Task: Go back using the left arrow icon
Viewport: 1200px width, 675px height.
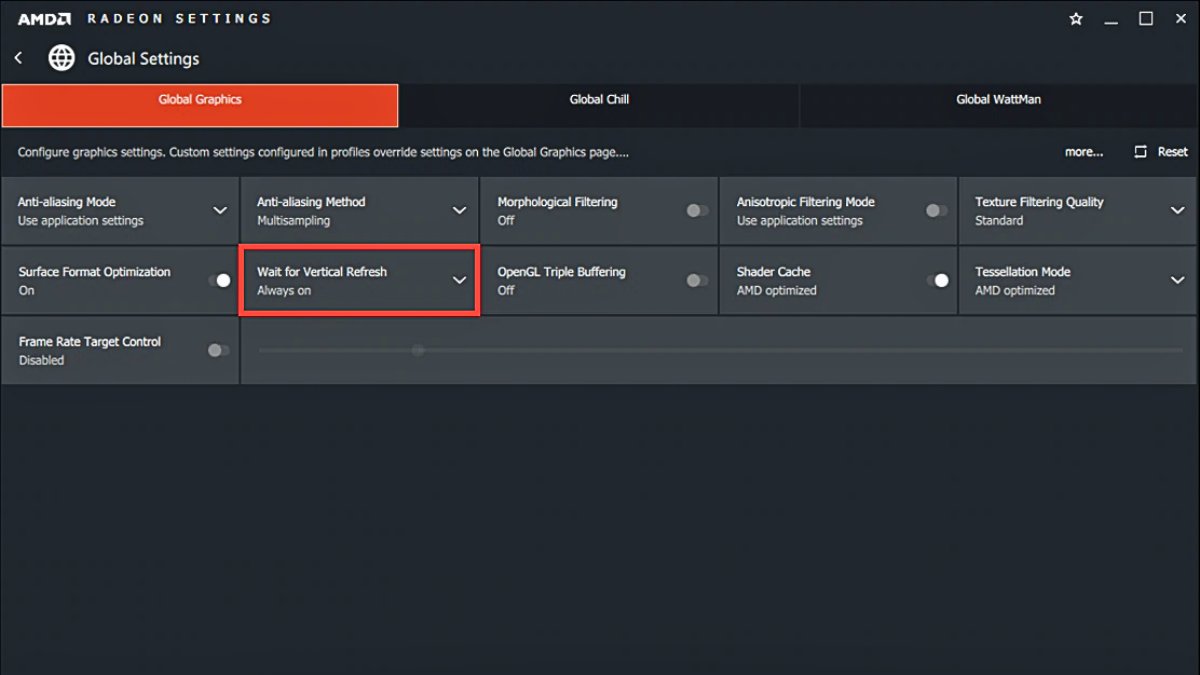Action: click(18, 59)
